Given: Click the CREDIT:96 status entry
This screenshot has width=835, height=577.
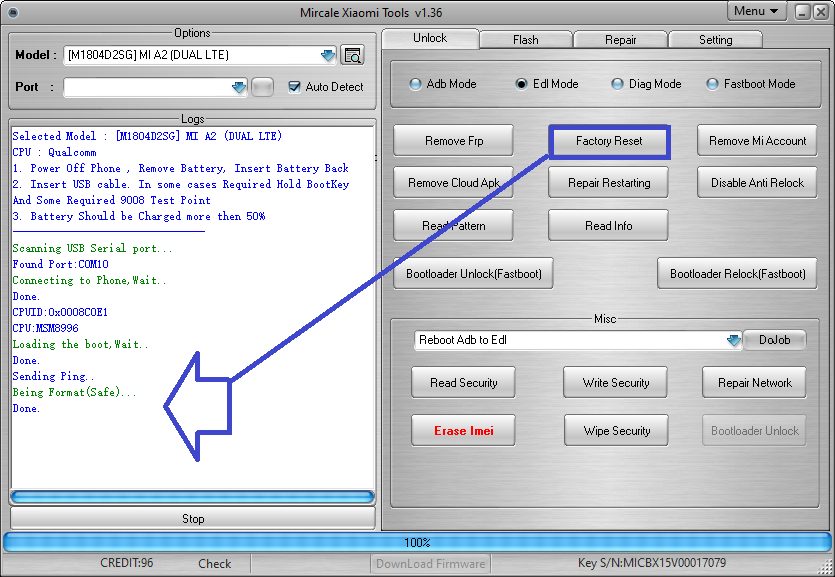Looking at the screenshot, I should click(x=126, y=563).
